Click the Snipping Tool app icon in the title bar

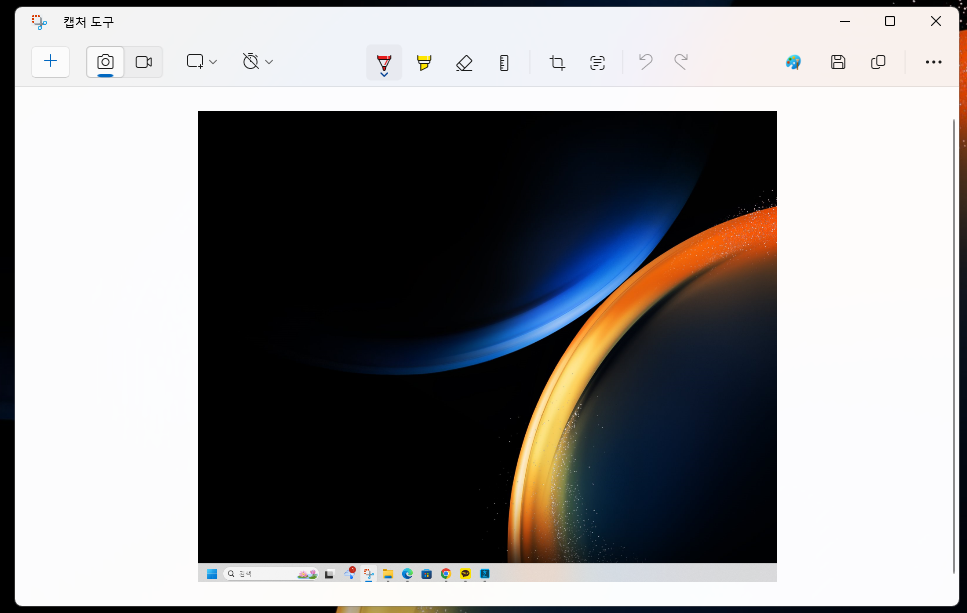[x=39, y=22]
